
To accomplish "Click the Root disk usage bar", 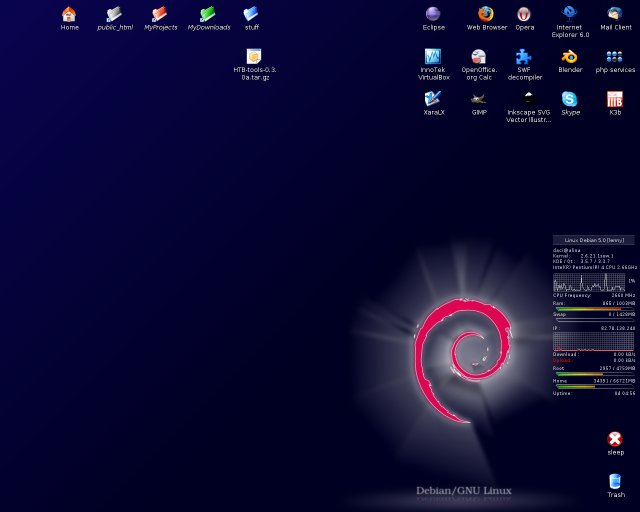I will (x=594, y=374).
